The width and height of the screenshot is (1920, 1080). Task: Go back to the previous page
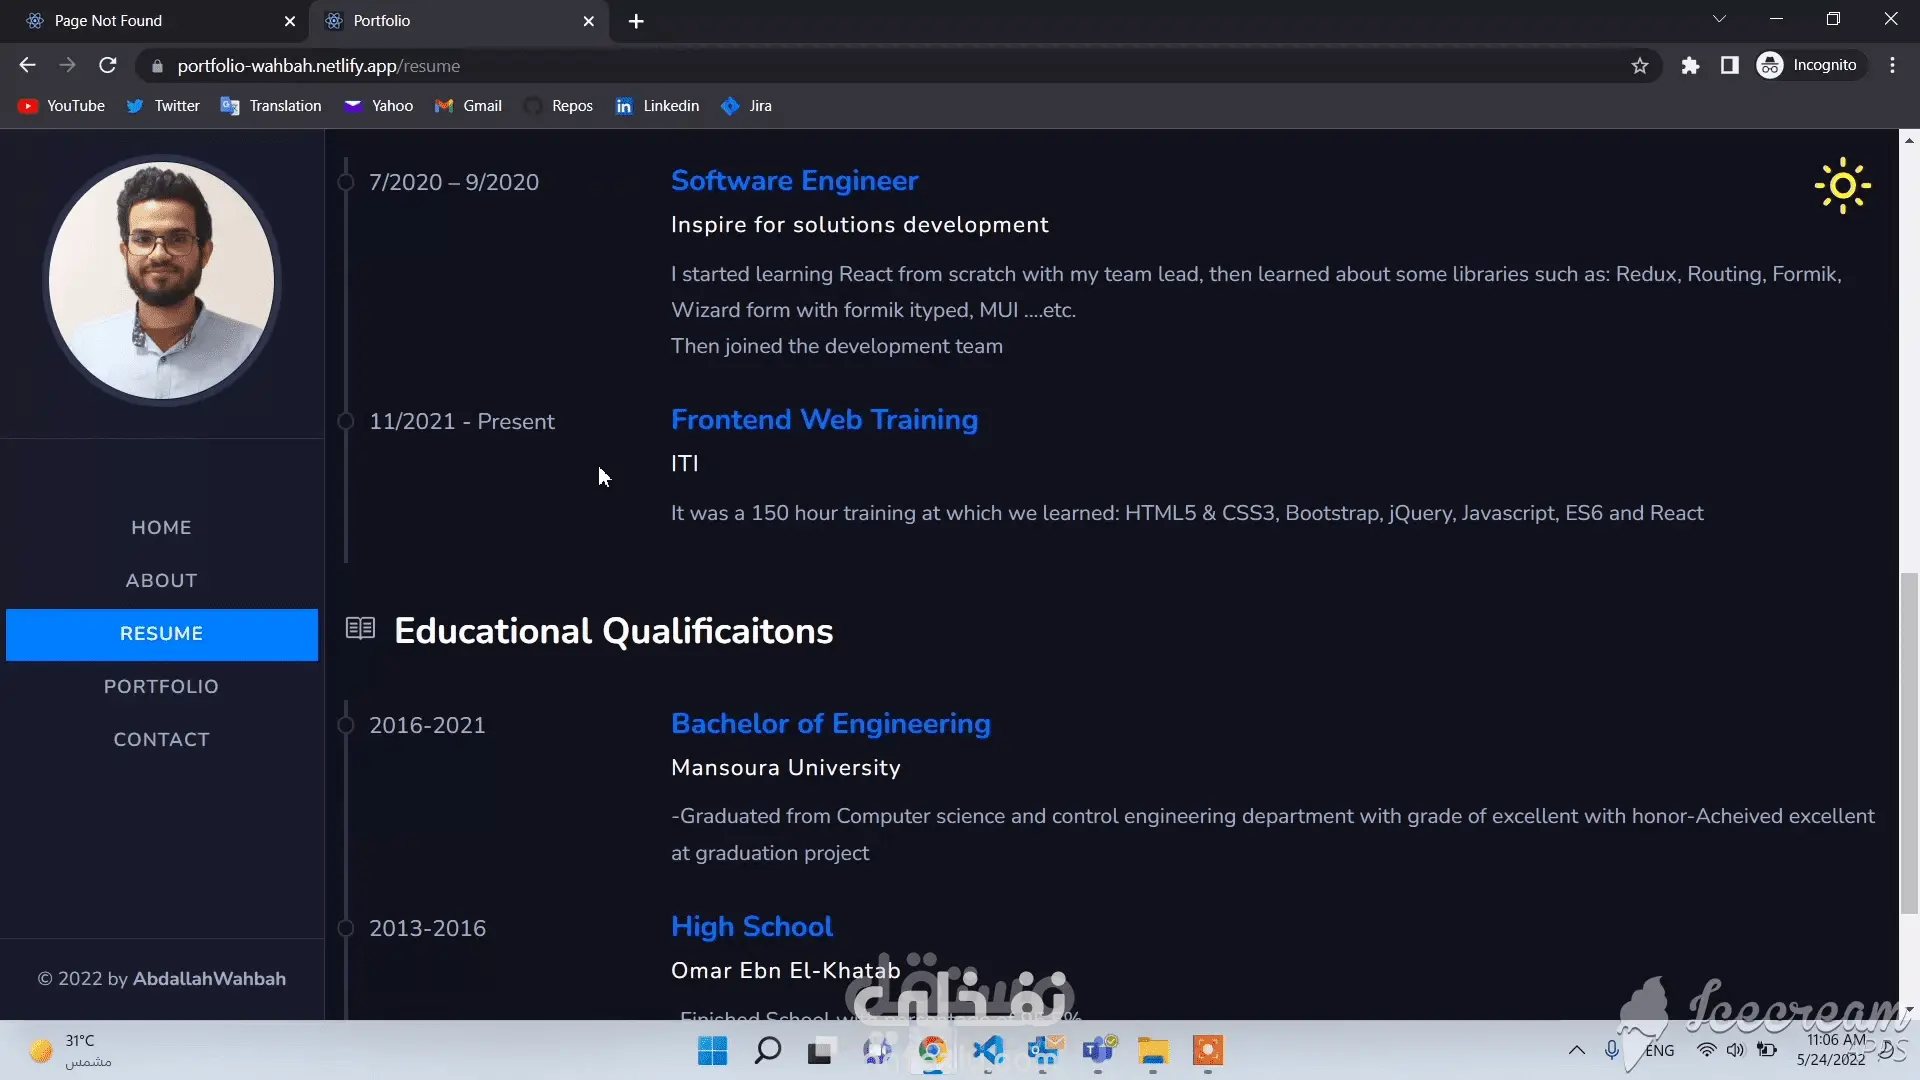tap(27, 66)
